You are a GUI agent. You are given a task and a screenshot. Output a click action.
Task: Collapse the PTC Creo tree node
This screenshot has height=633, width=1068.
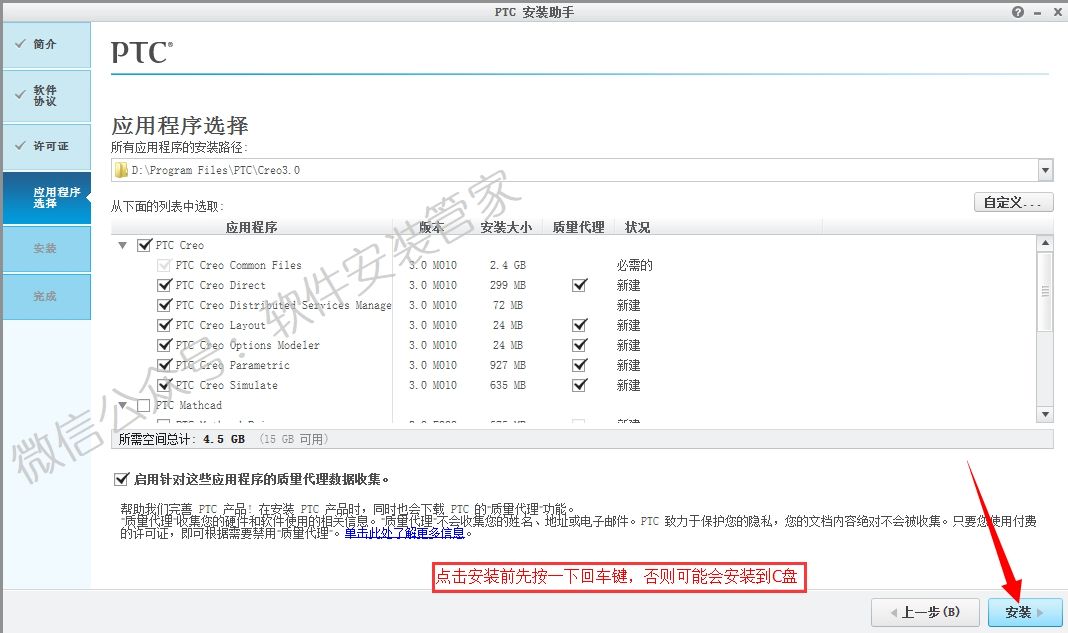click(x=122, y=245)
